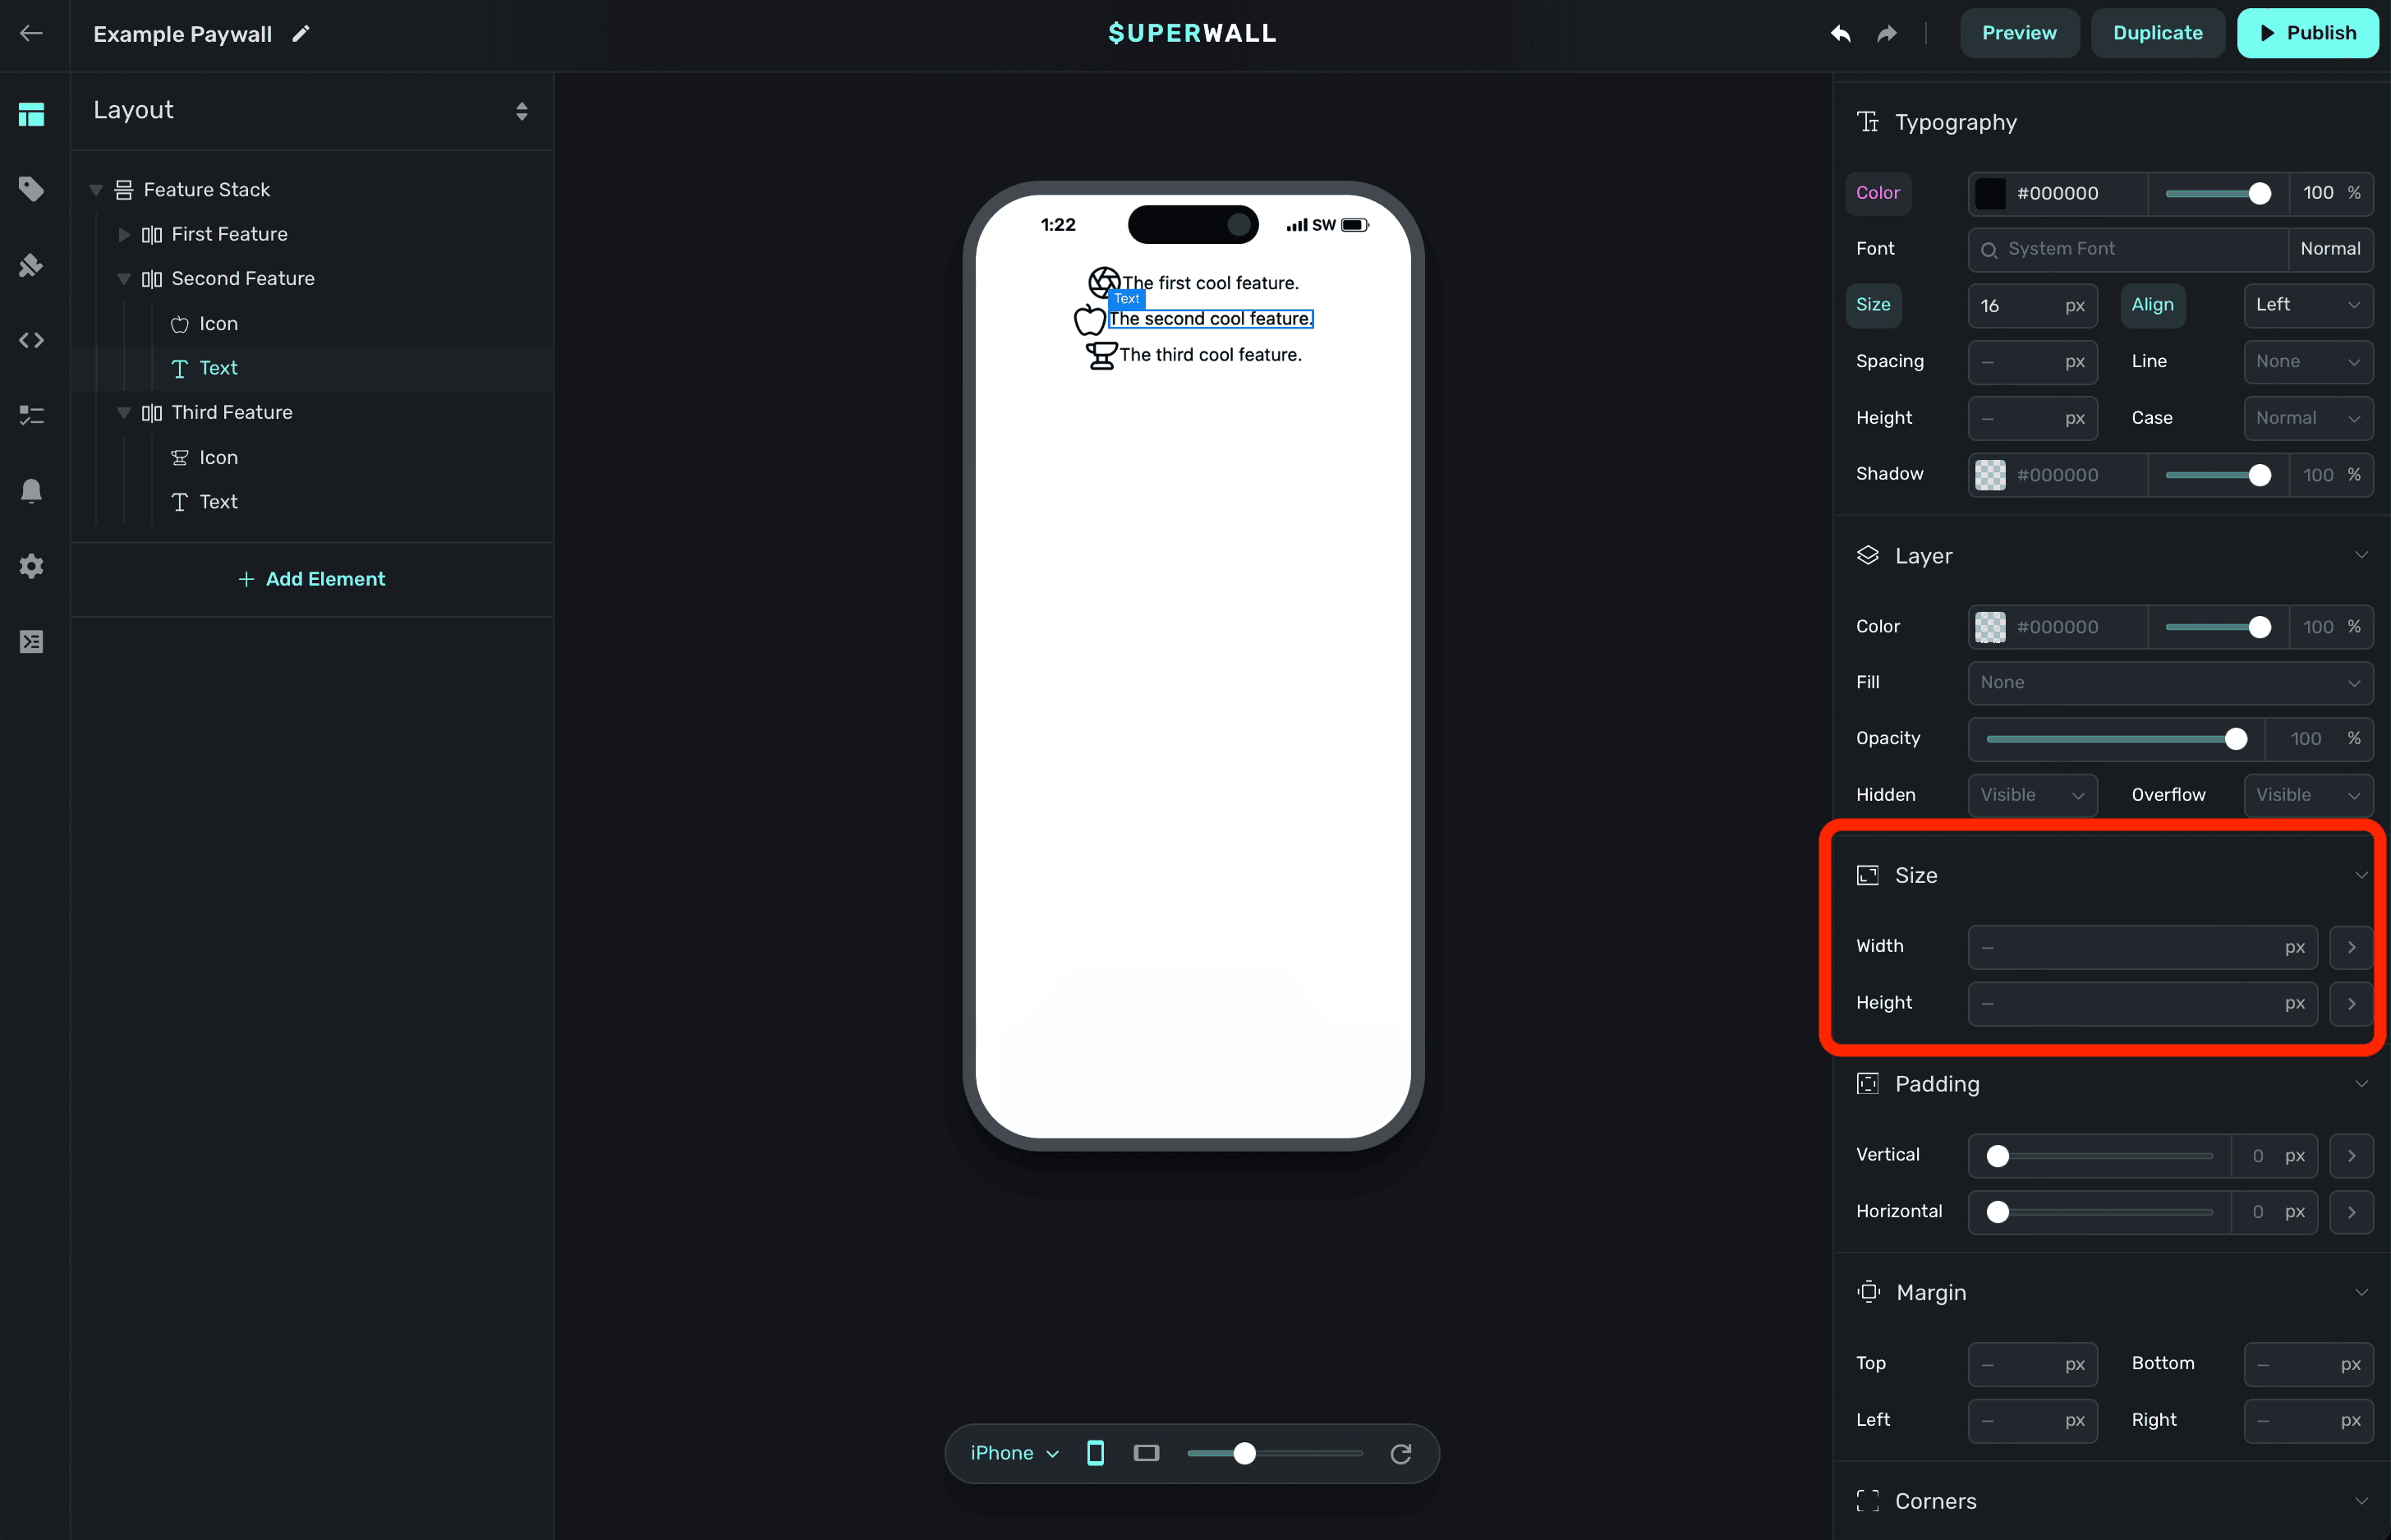Viewport: 2391px width, 1540px height.
Task: Click the Publish button
Action: click(x=2307, y=33)
